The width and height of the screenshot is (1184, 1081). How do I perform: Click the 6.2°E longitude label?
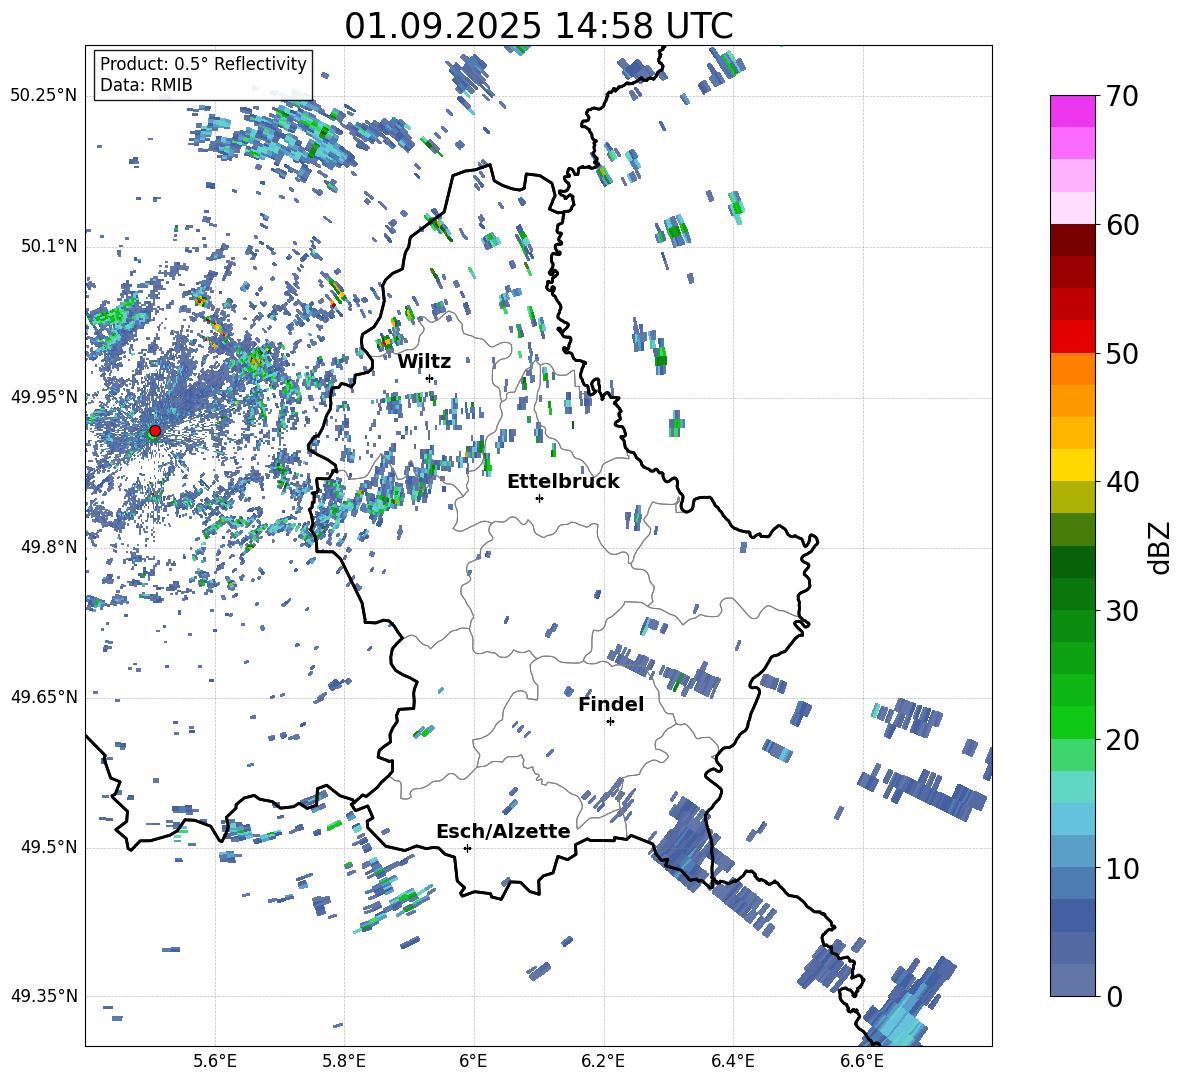[603, 1061]
